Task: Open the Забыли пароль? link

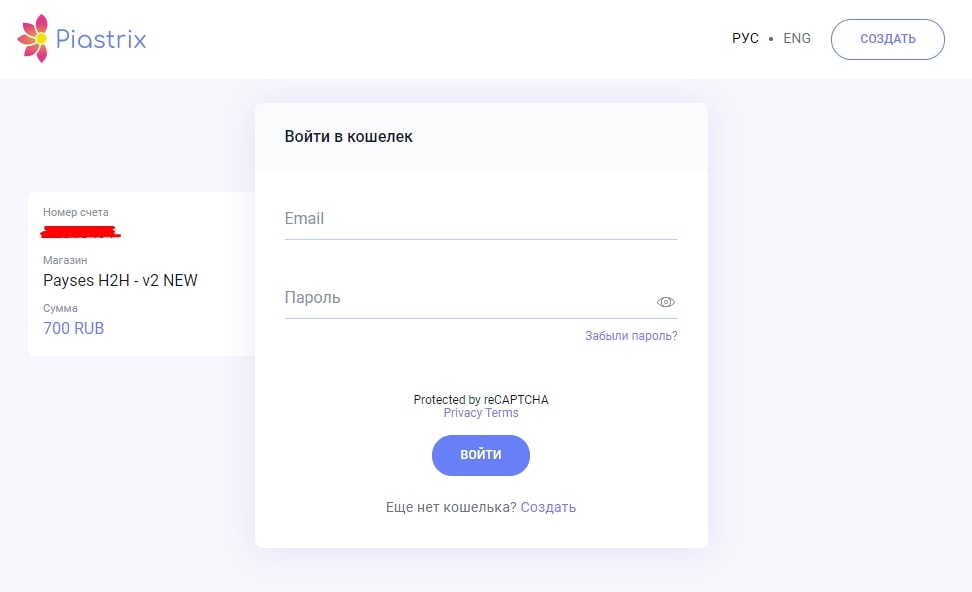Action: pos(631,336)
